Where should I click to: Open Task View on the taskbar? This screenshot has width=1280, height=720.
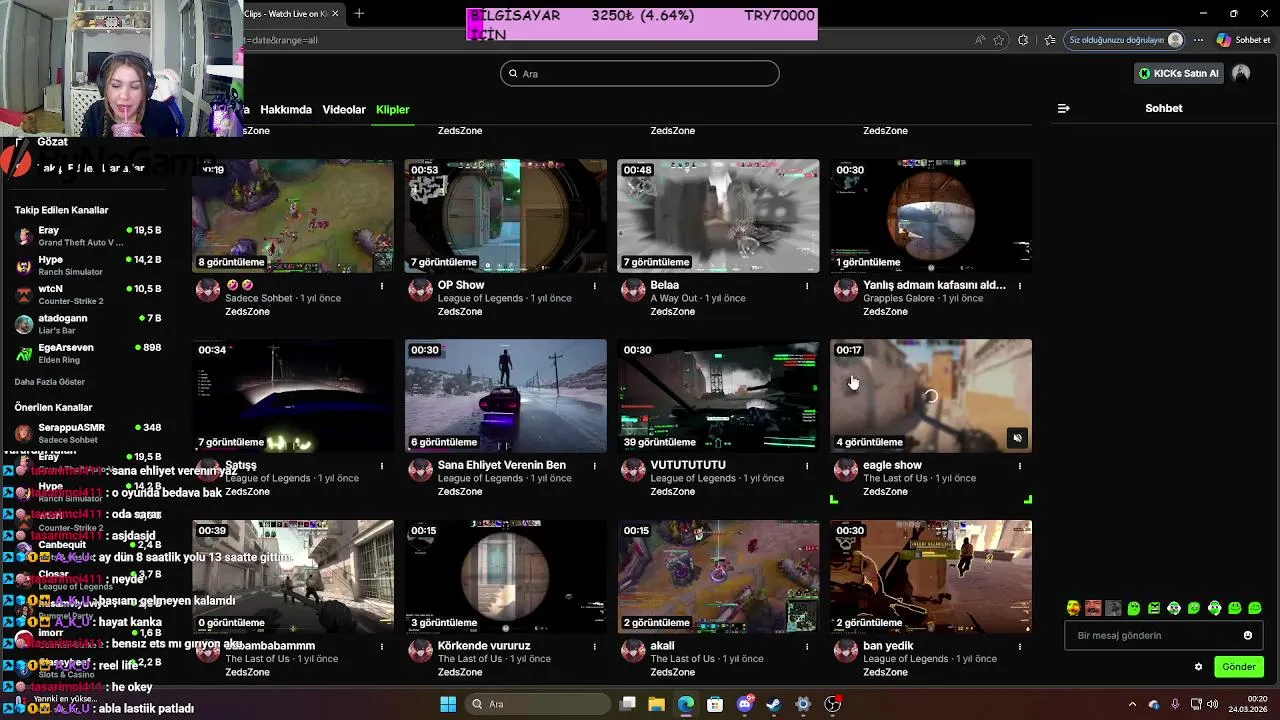[x=627, y=704]
